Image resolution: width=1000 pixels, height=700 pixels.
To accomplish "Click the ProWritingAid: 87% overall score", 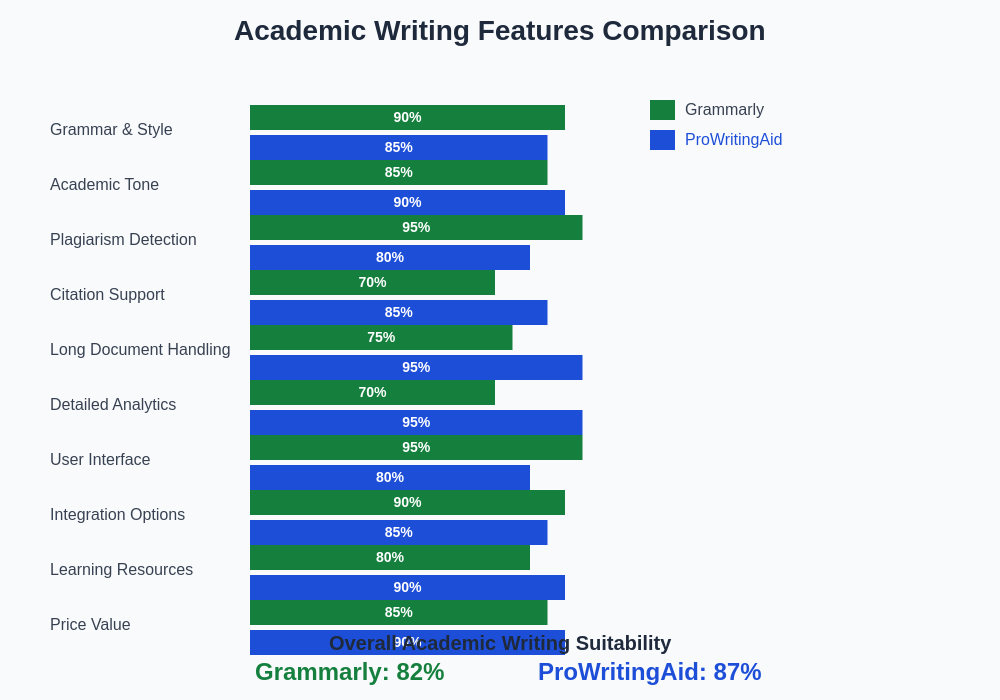I will tap(649, 672).
